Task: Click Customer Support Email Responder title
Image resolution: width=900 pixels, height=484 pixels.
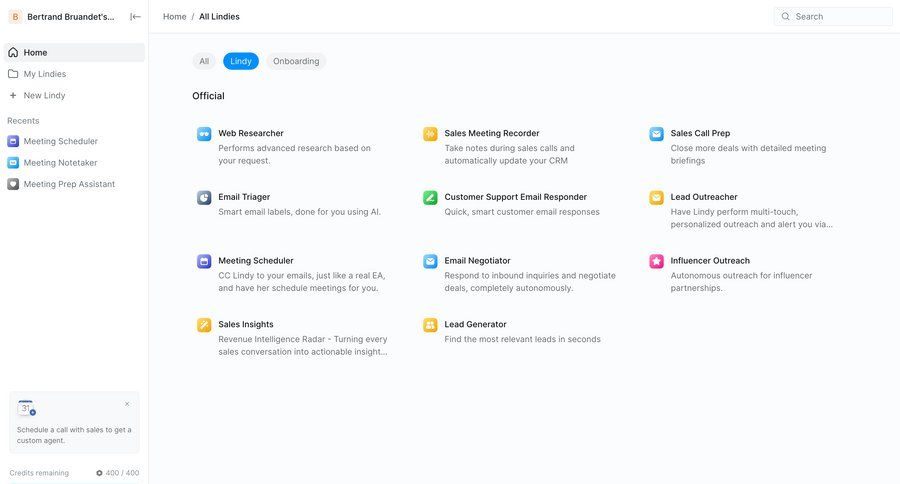Action: [515, 197]
